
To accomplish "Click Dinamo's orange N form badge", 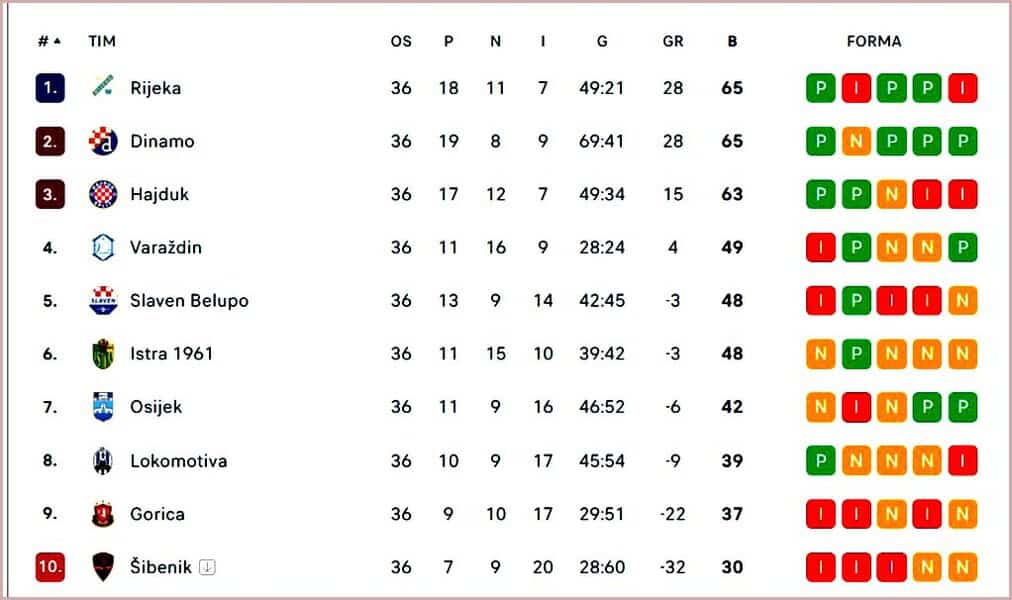I will [856, 141].
